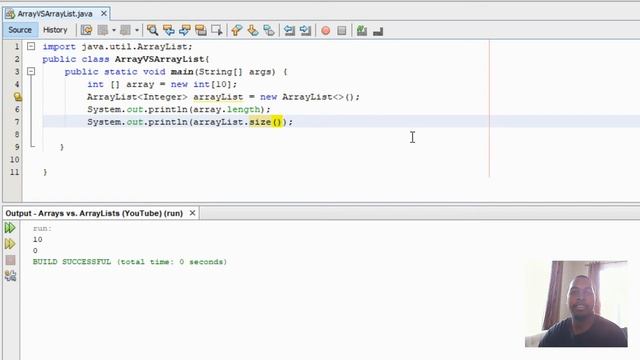Click the import java.util.ArrayList statement
The image size is (640, 360).
(117, 47)
